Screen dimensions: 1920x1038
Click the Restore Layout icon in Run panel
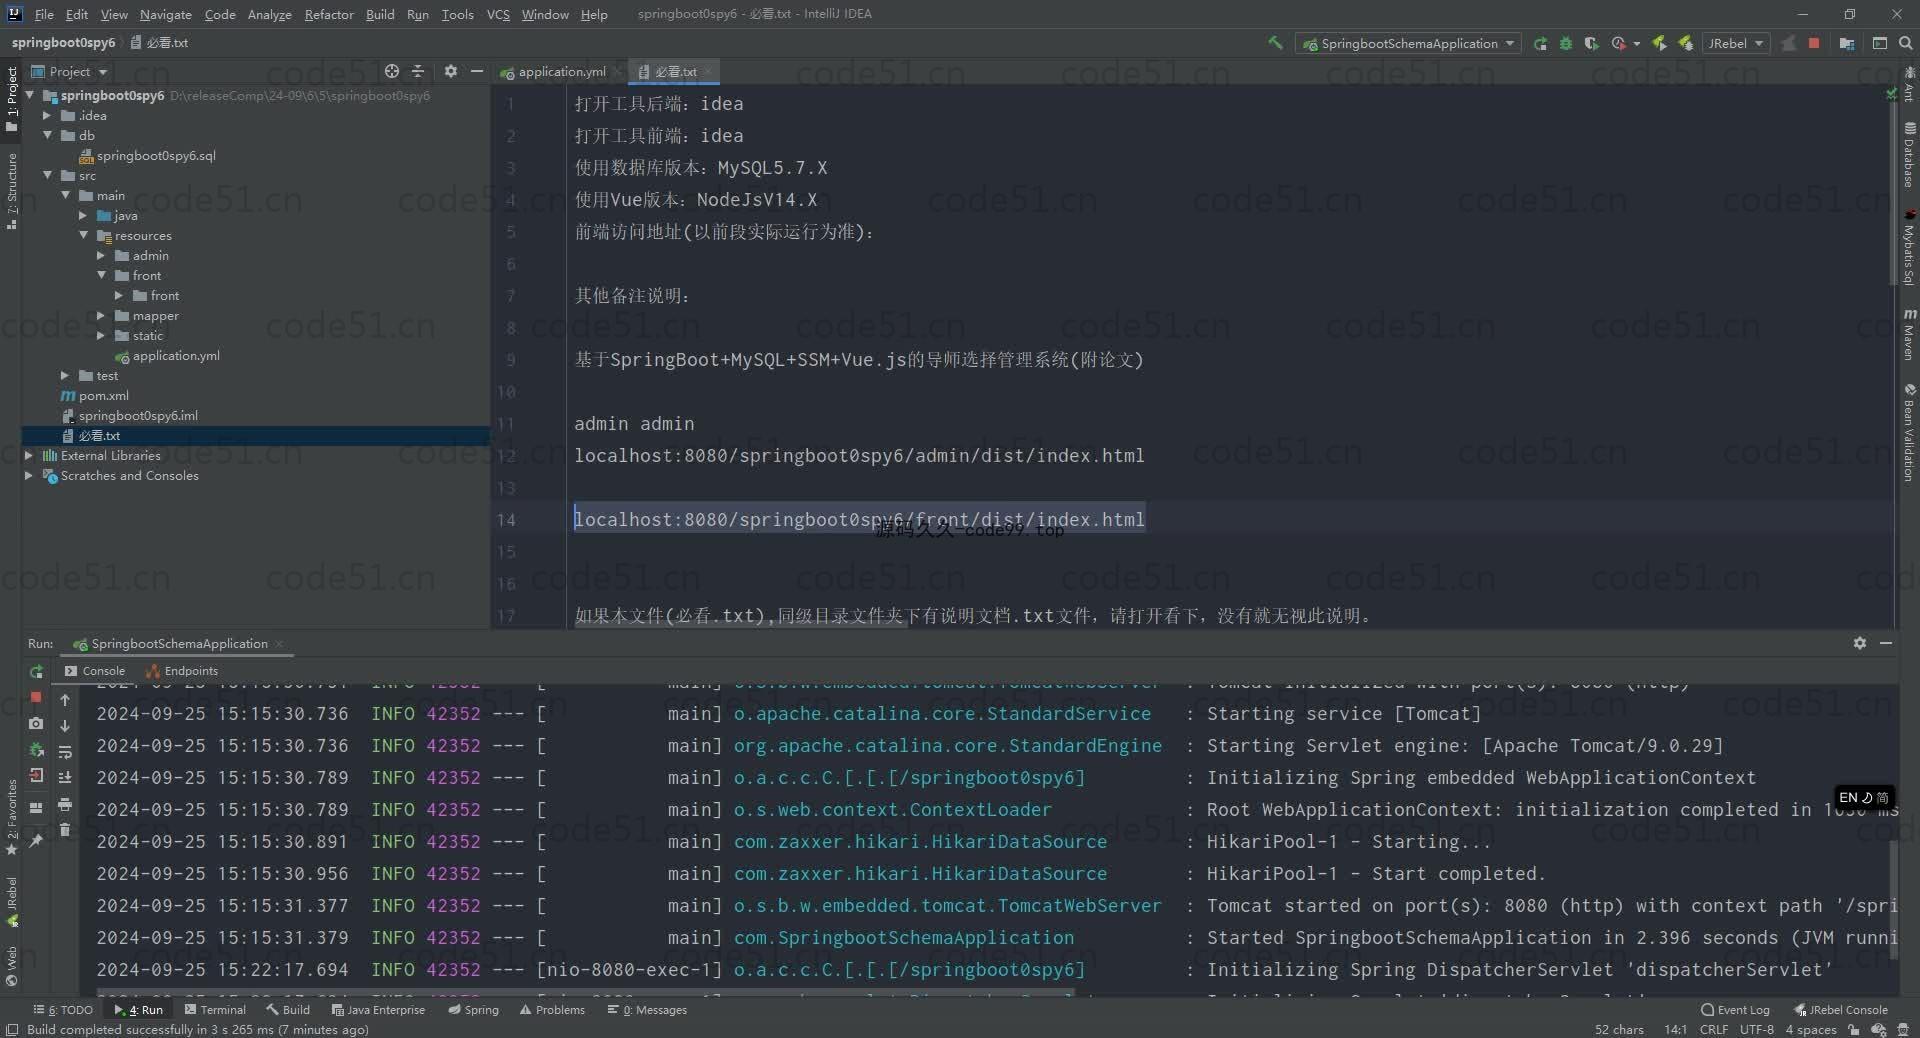click(36, 807)
